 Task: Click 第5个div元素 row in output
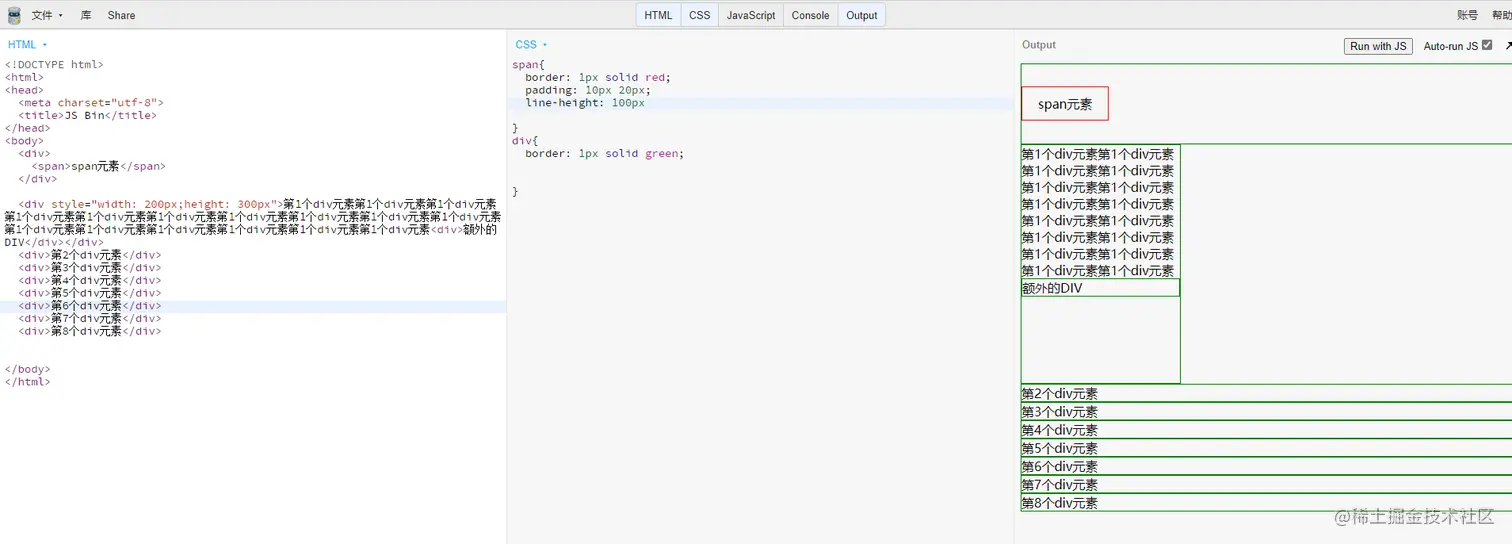[x=1266, y=448]
